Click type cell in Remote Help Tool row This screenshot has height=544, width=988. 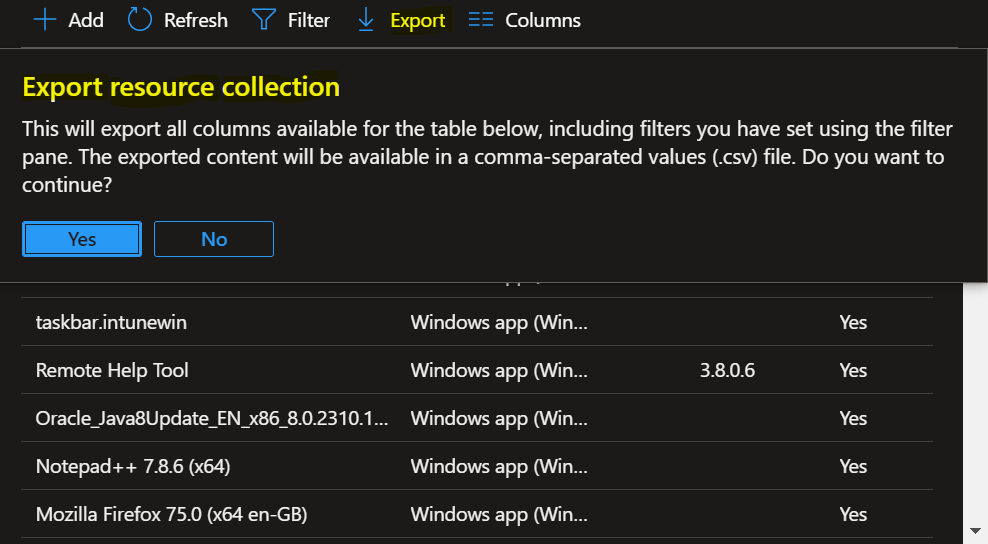pyautogui.click(x=499, y=370)
